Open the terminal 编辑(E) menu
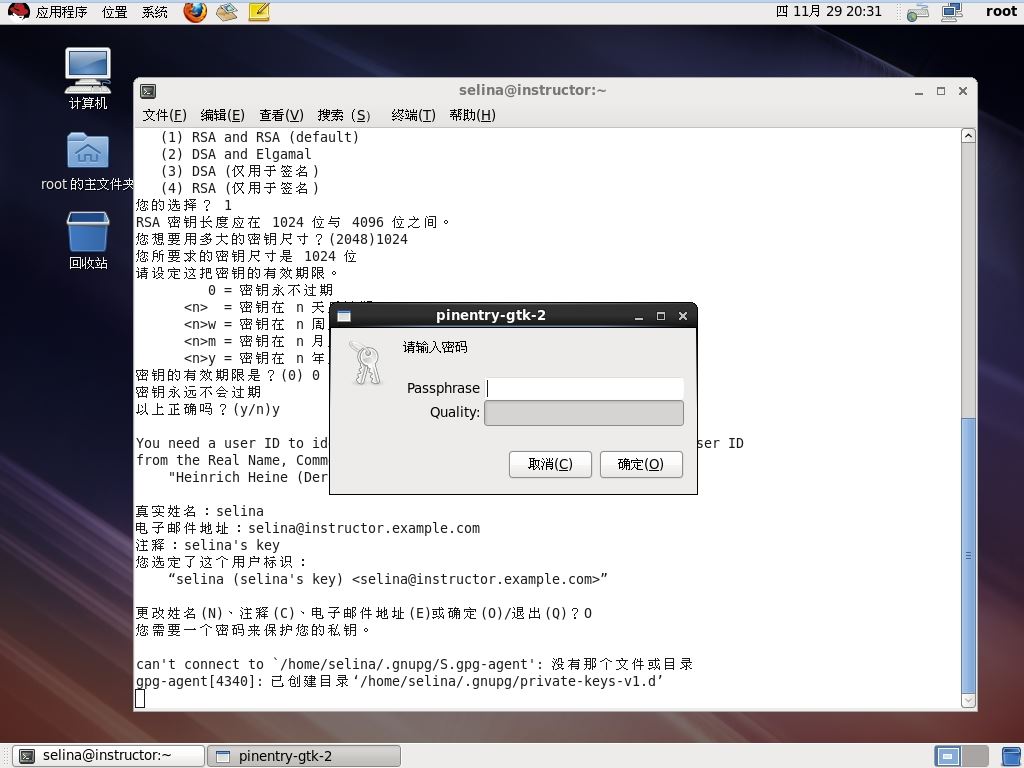This screenshot has width=1024, height=768. tap(222, 115)
